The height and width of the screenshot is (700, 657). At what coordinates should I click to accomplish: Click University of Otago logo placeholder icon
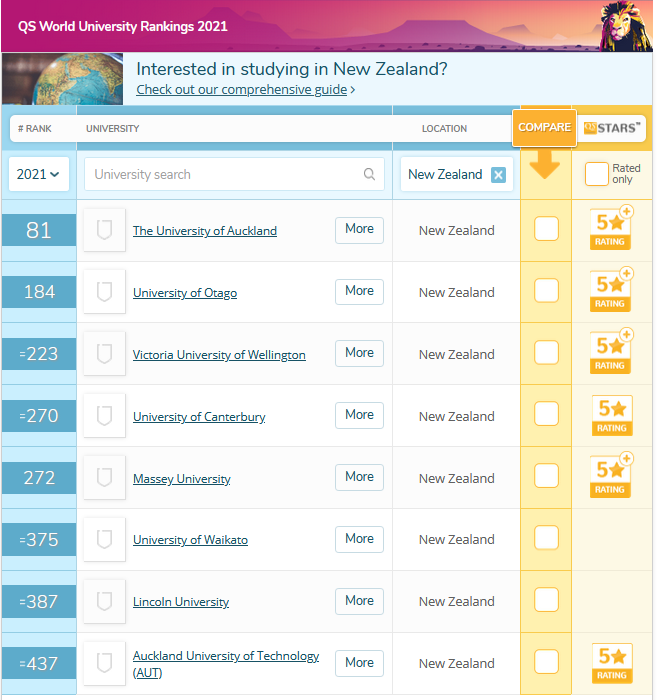[x=104, y=292]
